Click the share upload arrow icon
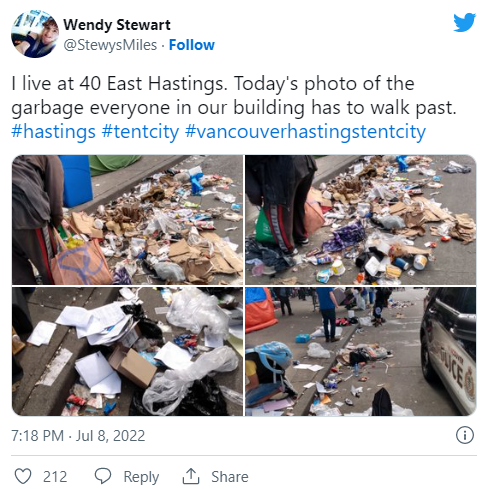The height and width of the screenshot is (489, 484). (x=191, y=476)
